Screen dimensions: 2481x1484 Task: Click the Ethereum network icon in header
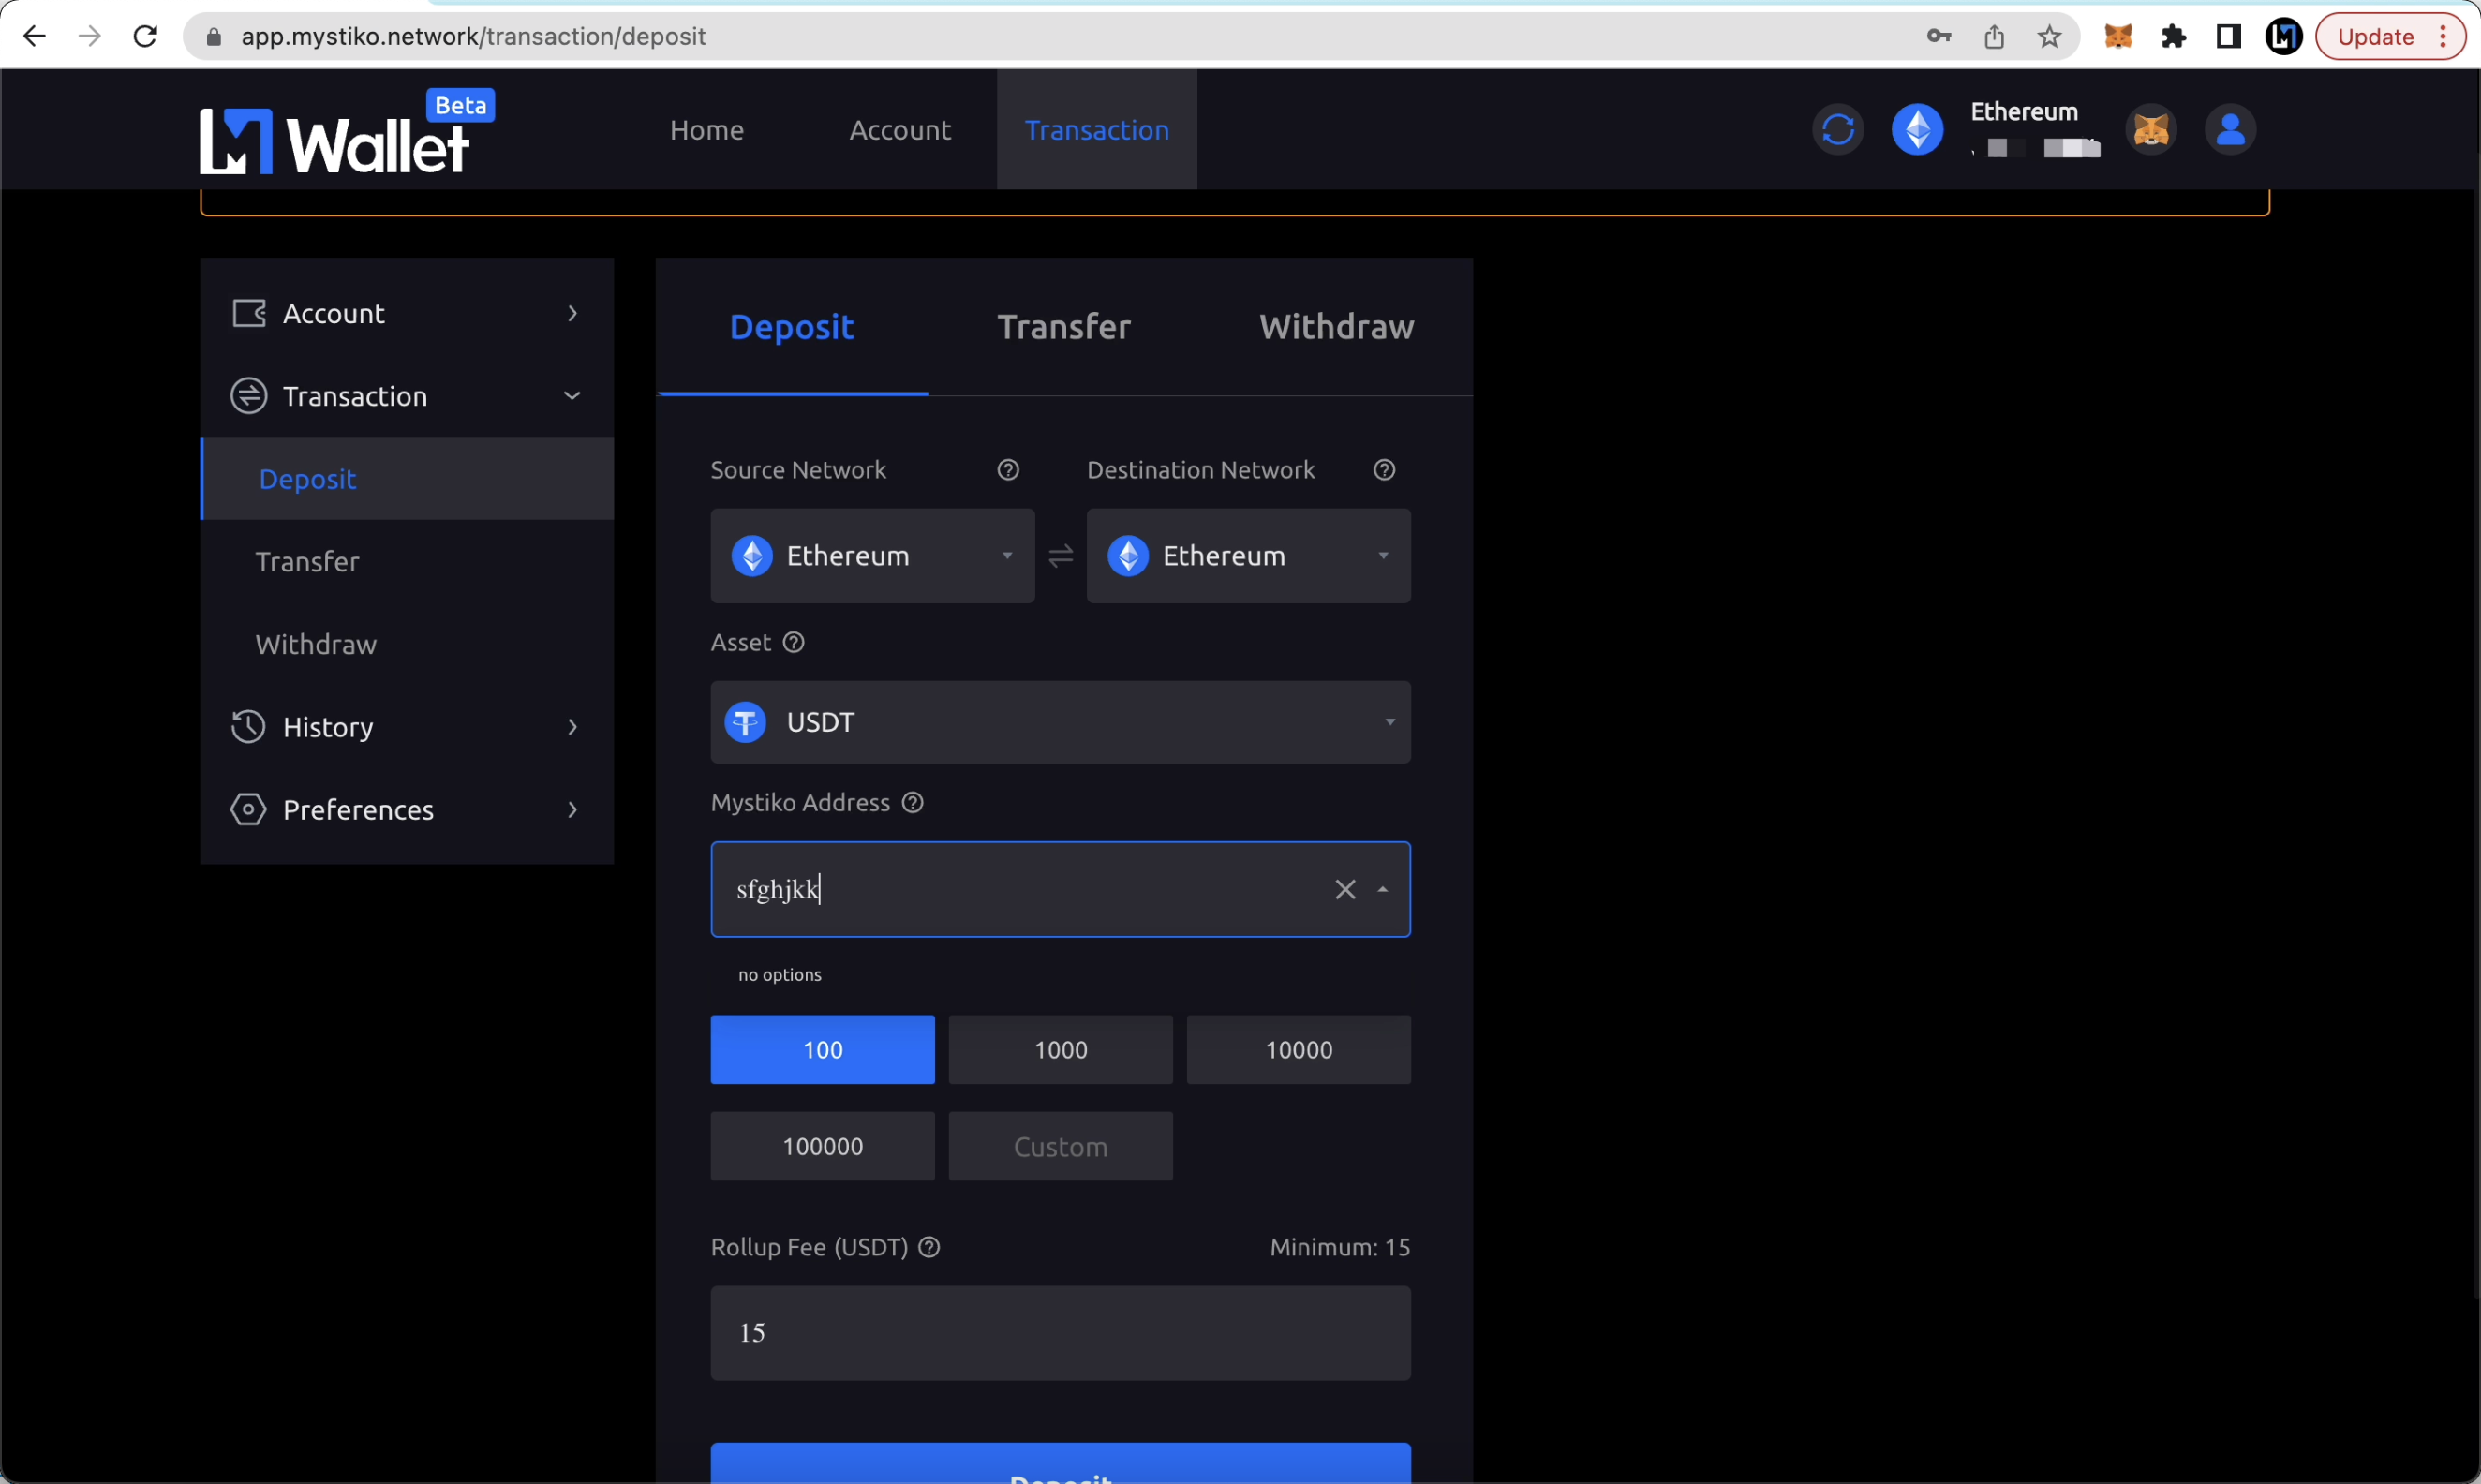pyautogui.click(x=1917, y=130)
